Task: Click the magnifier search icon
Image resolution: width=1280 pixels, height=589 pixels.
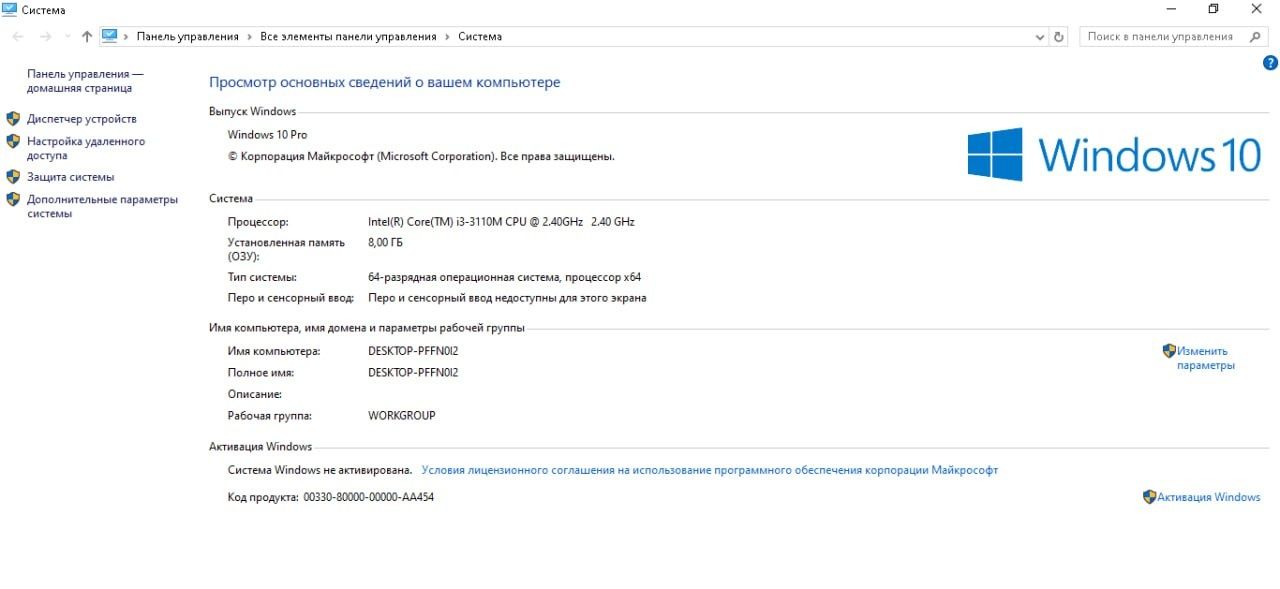Action: pyautogui.click(x=1255, y=36)
